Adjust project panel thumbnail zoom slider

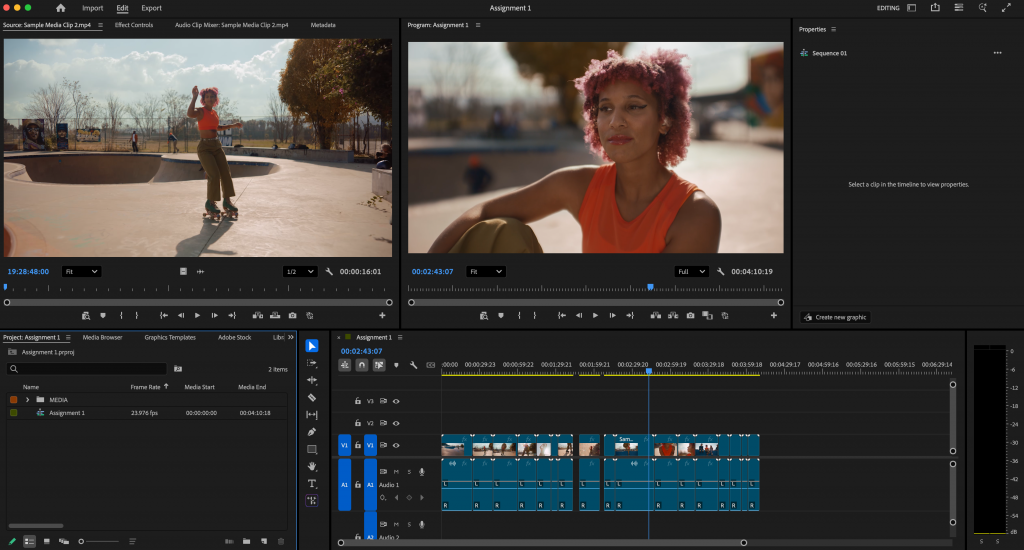click(82, 541)
